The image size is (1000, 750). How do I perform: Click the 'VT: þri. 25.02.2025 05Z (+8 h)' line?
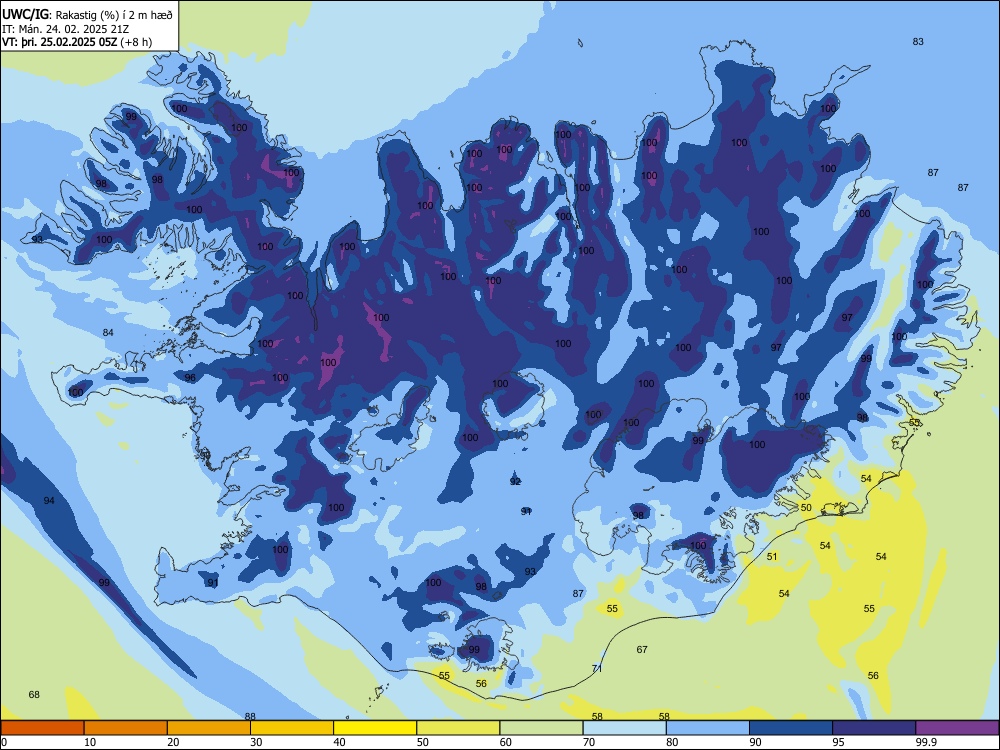[x=77, y=42]
